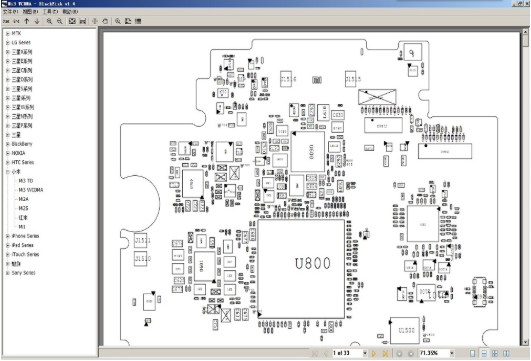
Task: Collapse the 小米 tree node
Action: [x=7, y=172]
